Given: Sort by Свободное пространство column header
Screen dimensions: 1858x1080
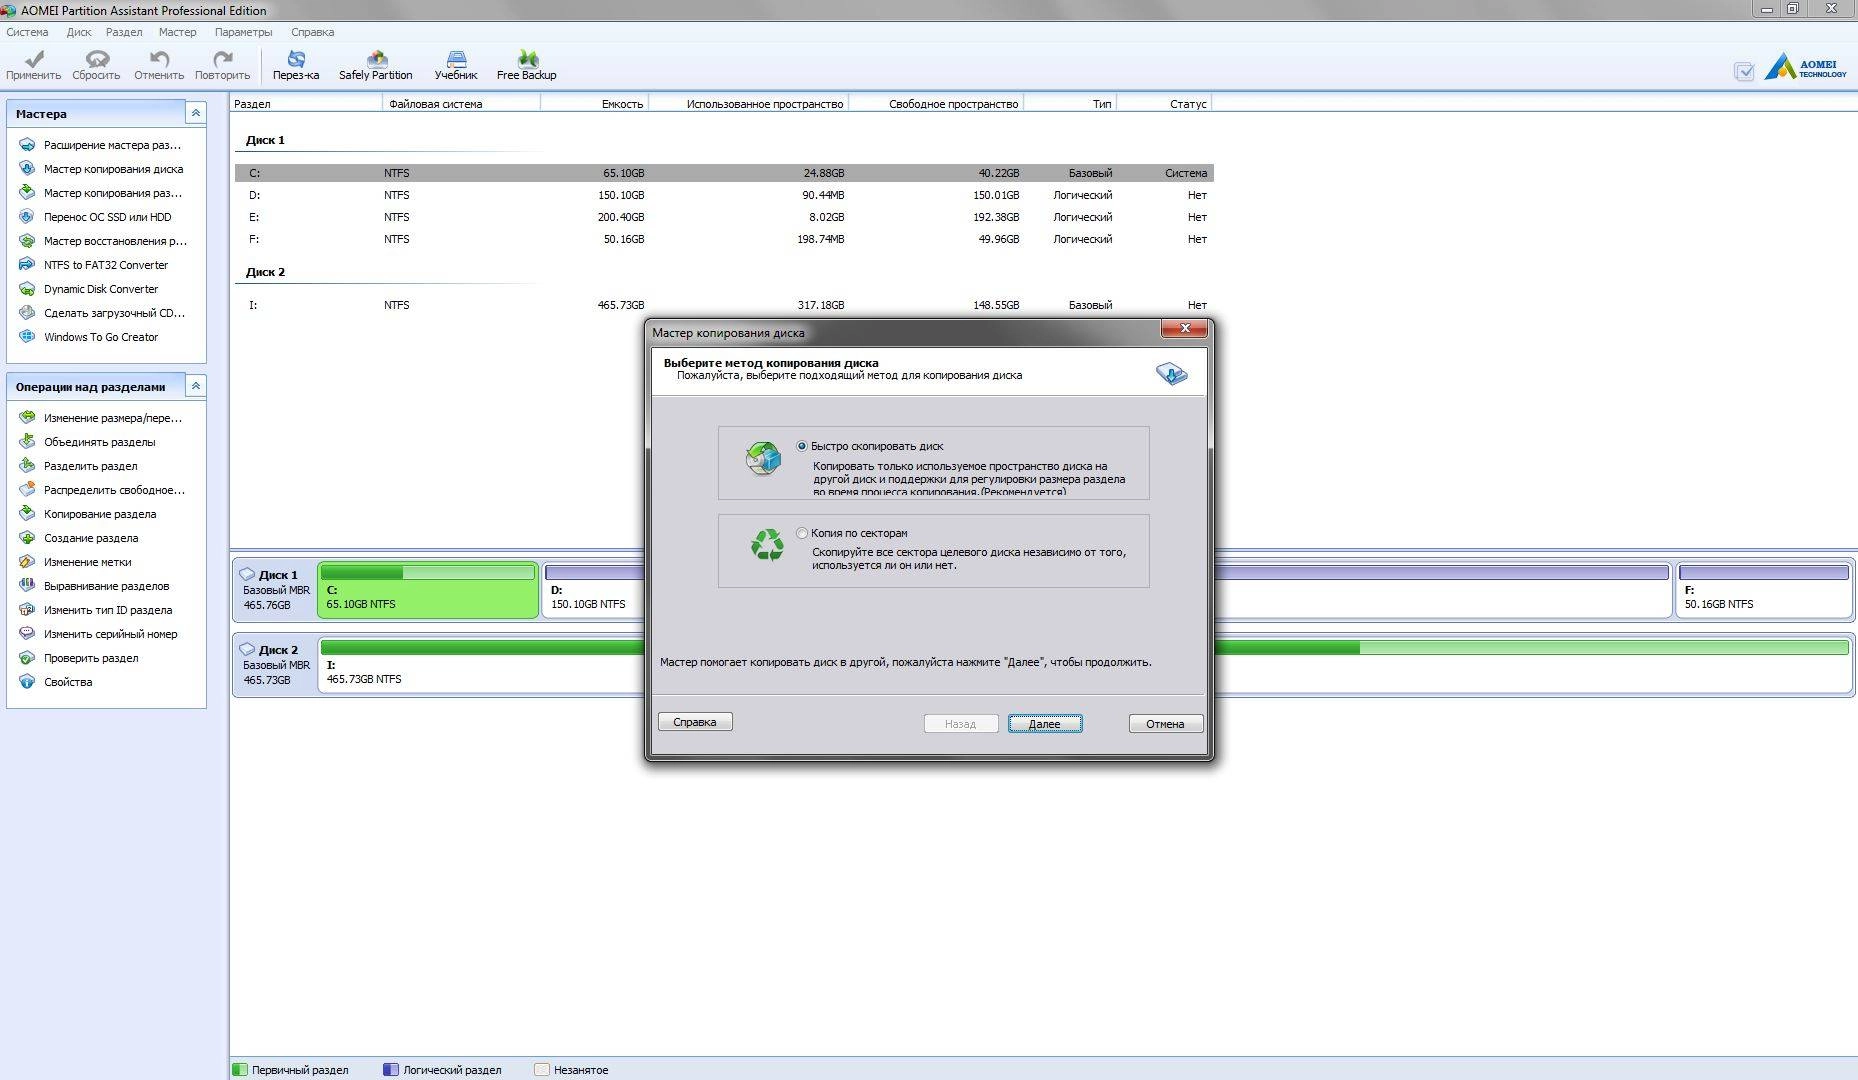Looking at the screenshot, I should click(x=937, y=104).
